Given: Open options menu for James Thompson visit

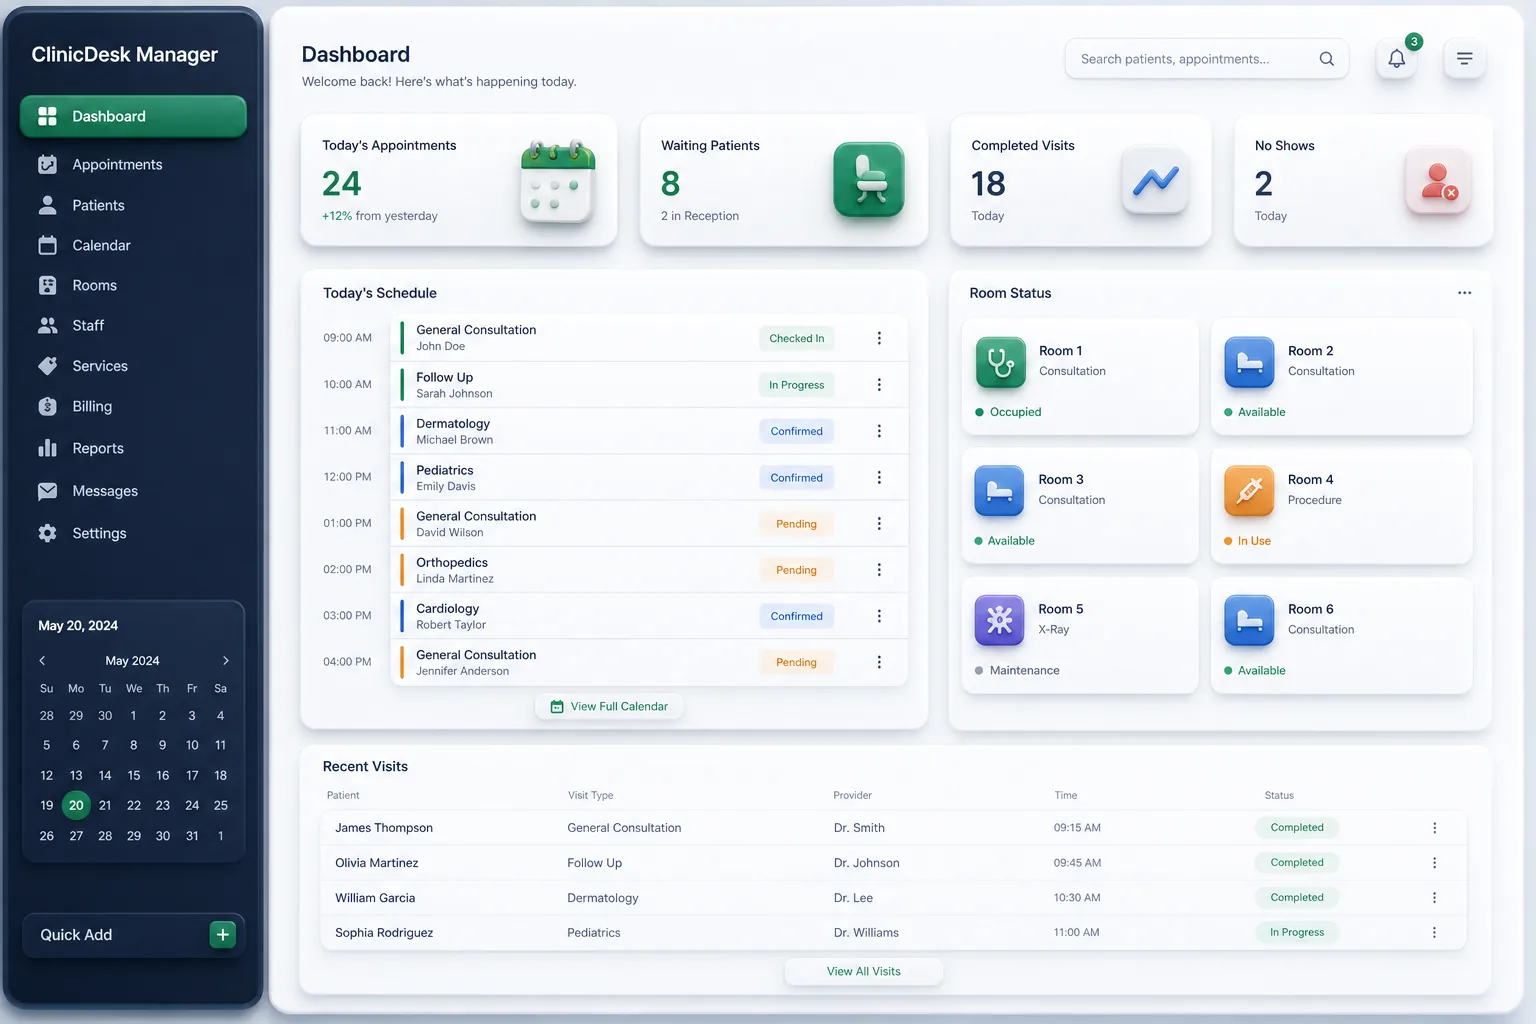Looking at the screenshot, I should point(1434,828).
